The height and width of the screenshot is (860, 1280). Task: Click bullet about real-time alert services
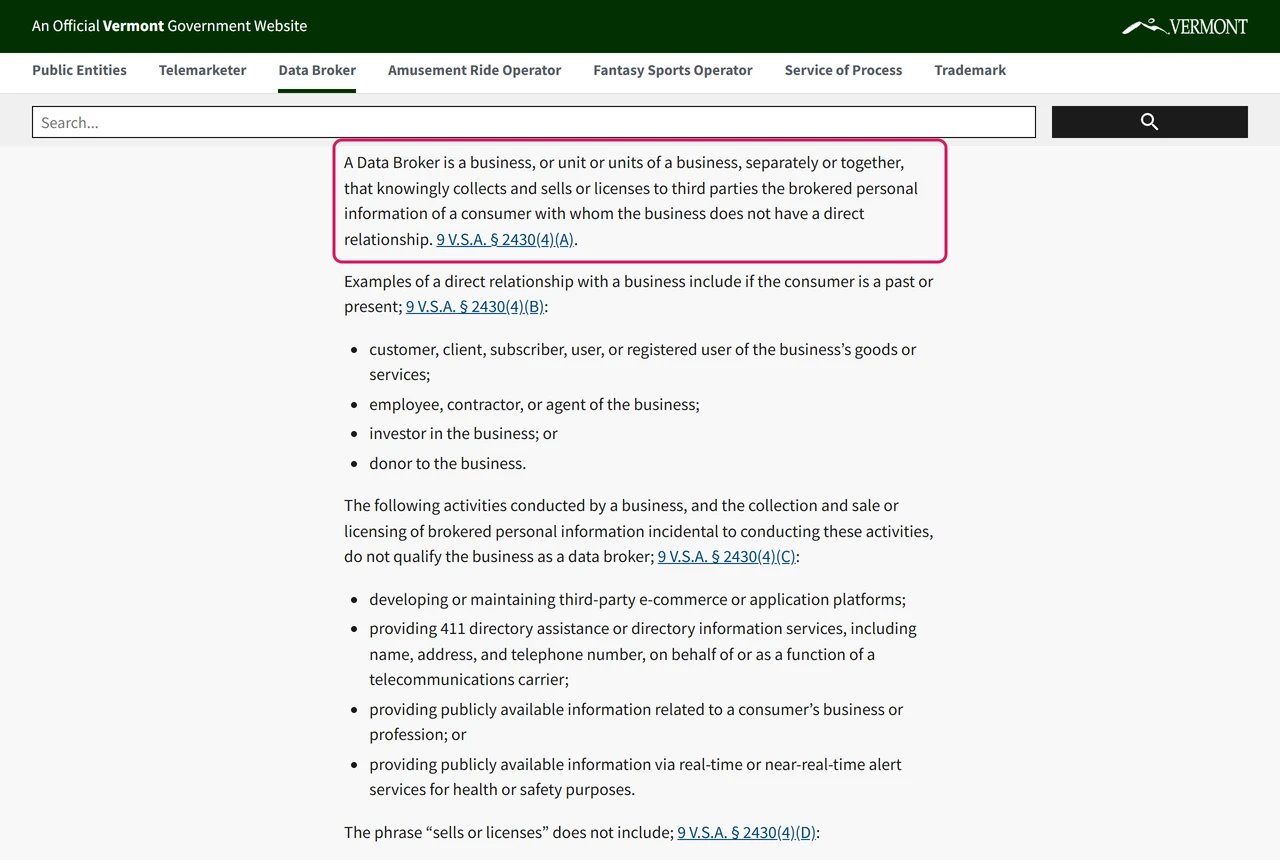click(x=635, y=777)
